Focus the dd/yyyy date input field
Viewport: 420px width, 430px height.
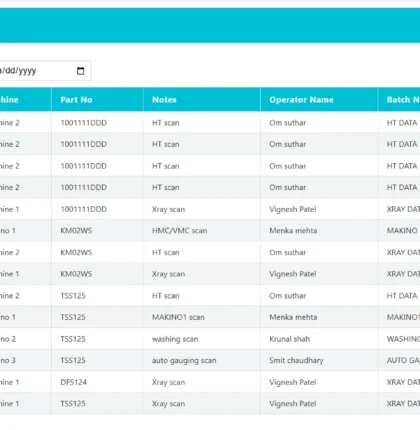point(45,71)
